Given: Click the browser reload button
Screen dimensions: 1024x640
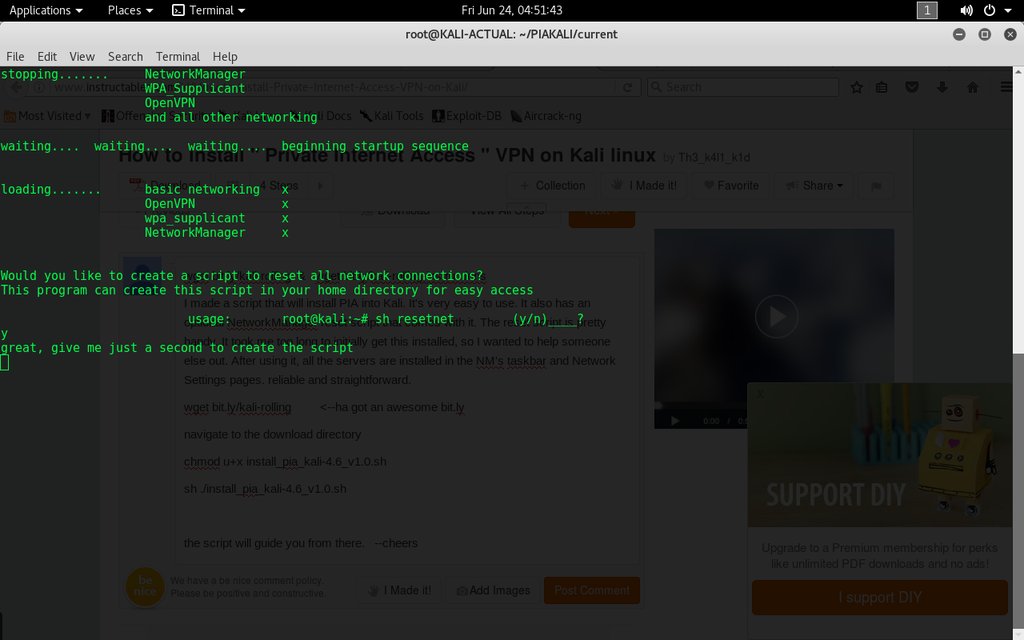Looking at the screenshot, I should click(x=627, y=88).
